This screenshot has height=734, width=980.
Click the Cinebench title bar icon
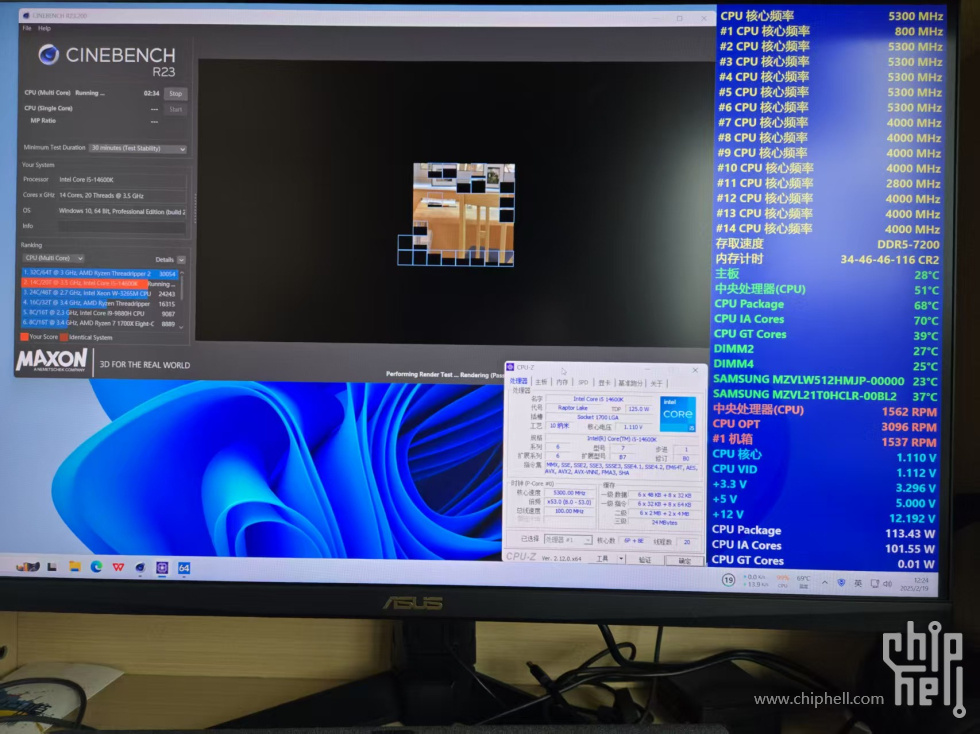click(26, 15)
